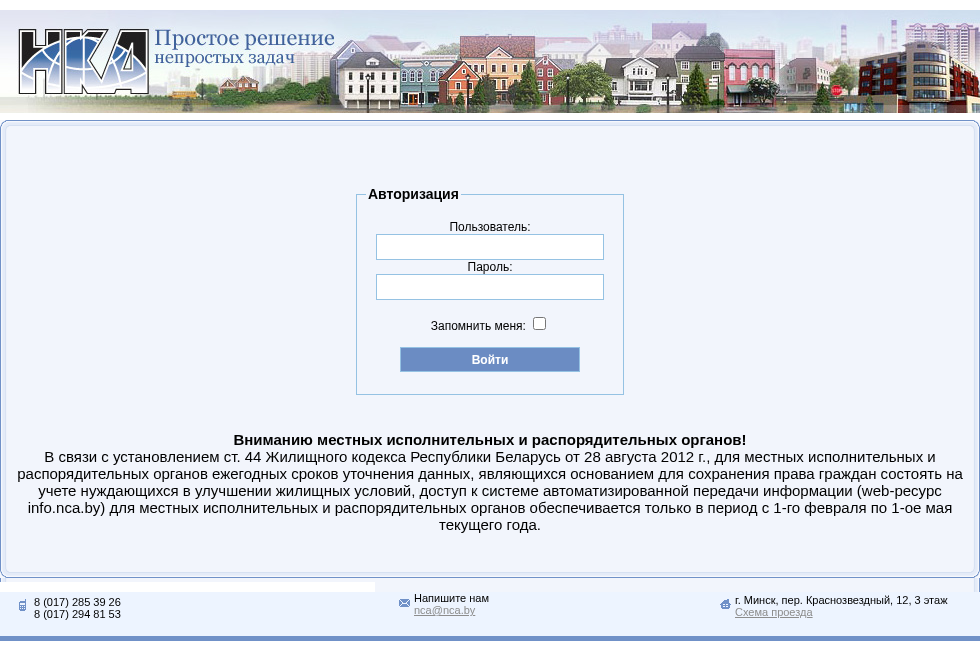Click the bold notice heading Вниманию местных исполнительных
This screenshot has height=667, width=980.
pyautogui.click(x=489, y=440)
